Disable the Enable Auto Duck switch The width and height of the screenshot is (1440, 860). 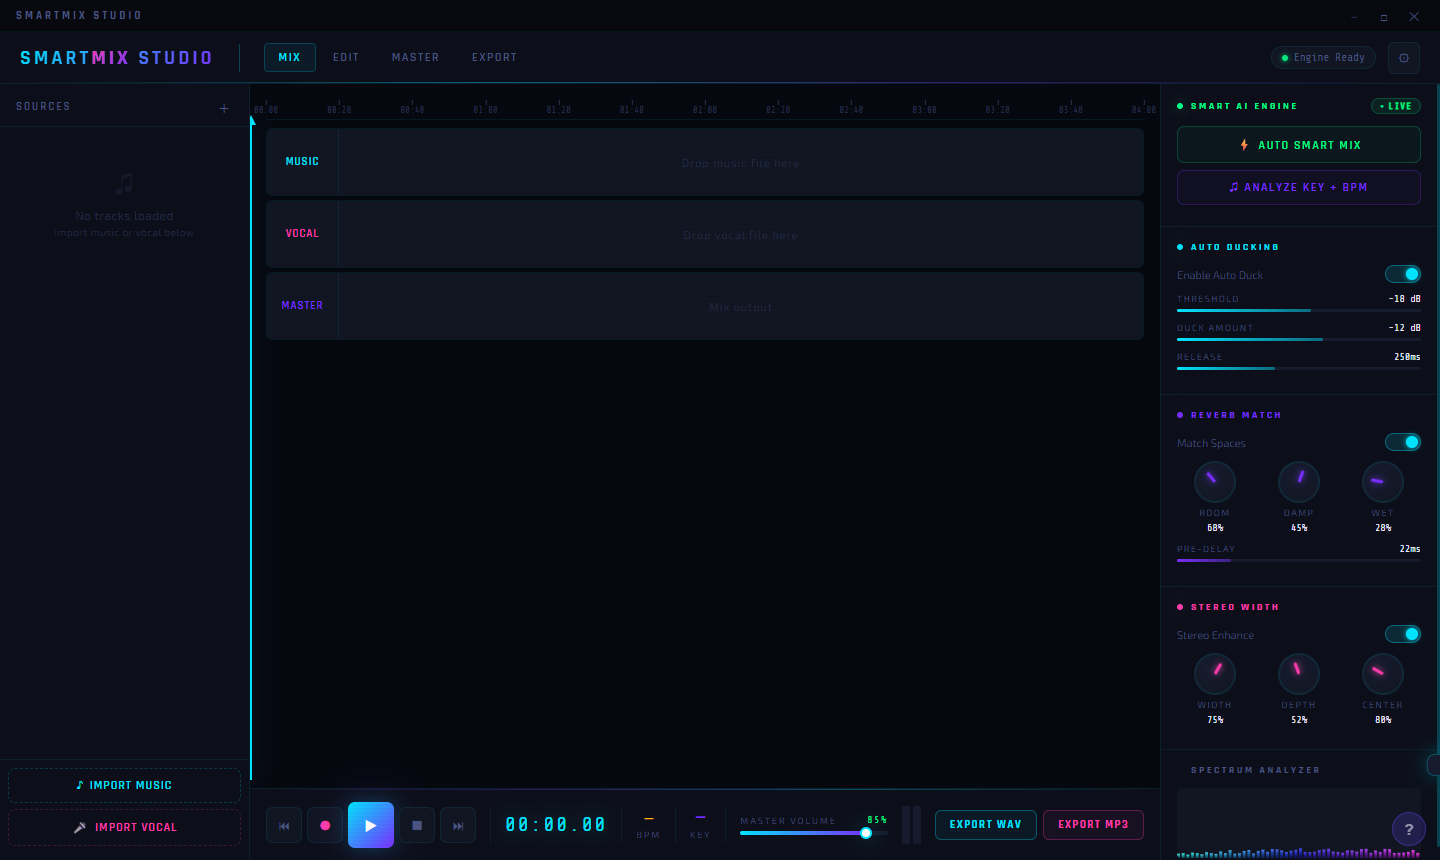pos(1403,274)
